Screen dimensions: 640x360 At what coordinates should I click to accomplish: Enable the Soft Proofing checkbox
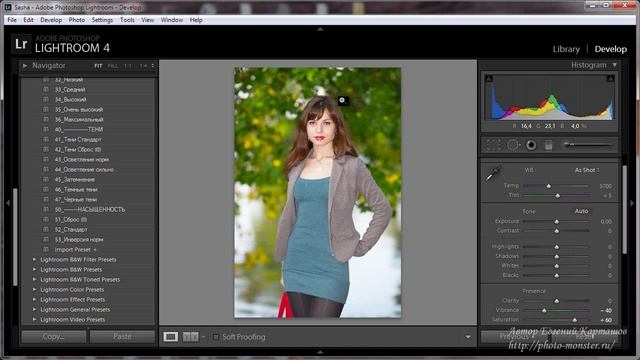pyautogui.click(x=216, y=337)
